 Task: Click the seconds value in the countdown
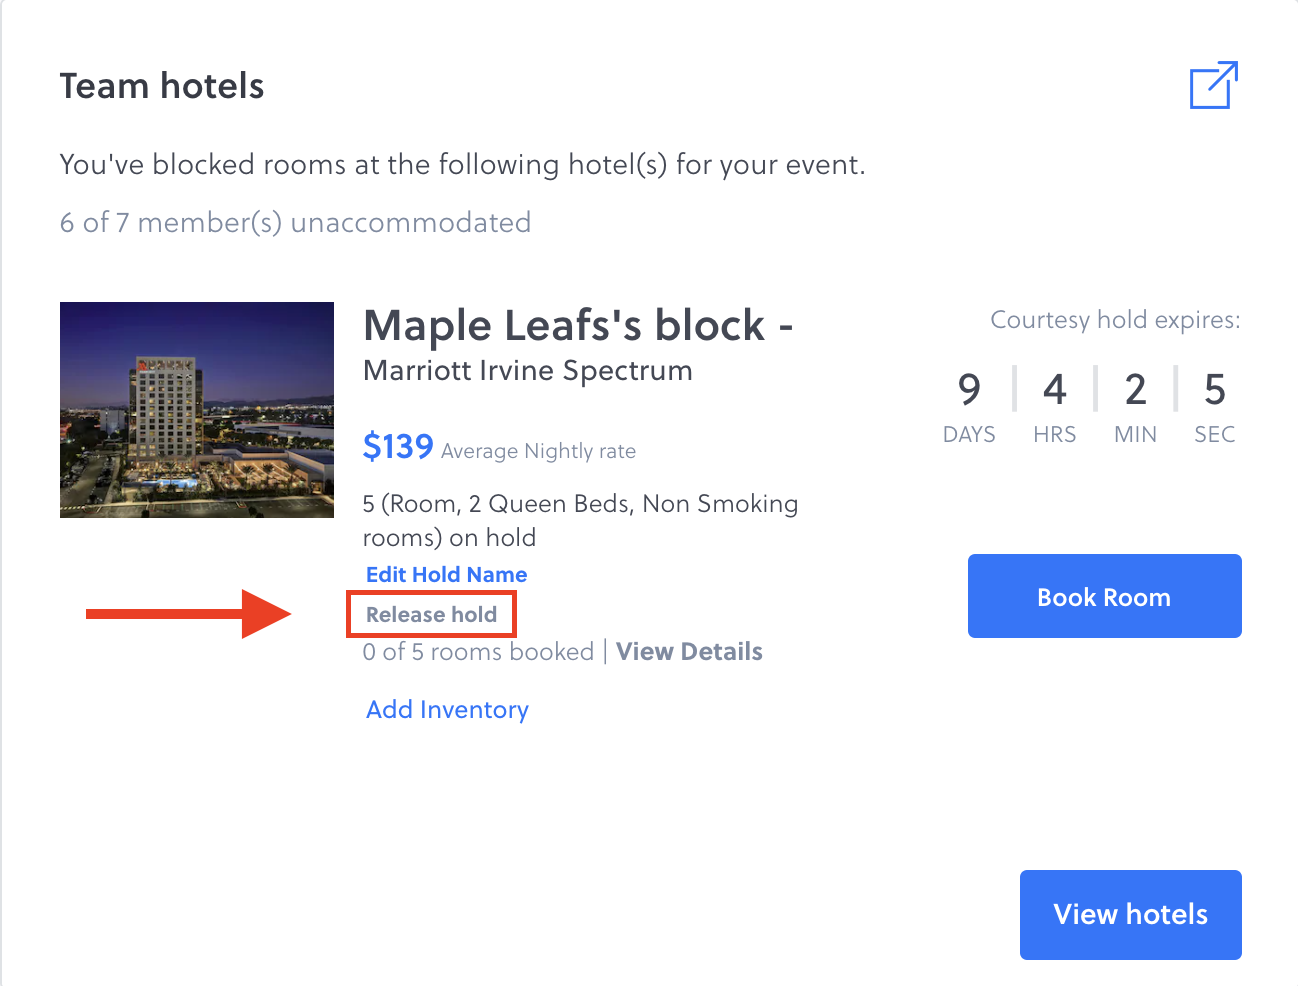(1214, 390)
